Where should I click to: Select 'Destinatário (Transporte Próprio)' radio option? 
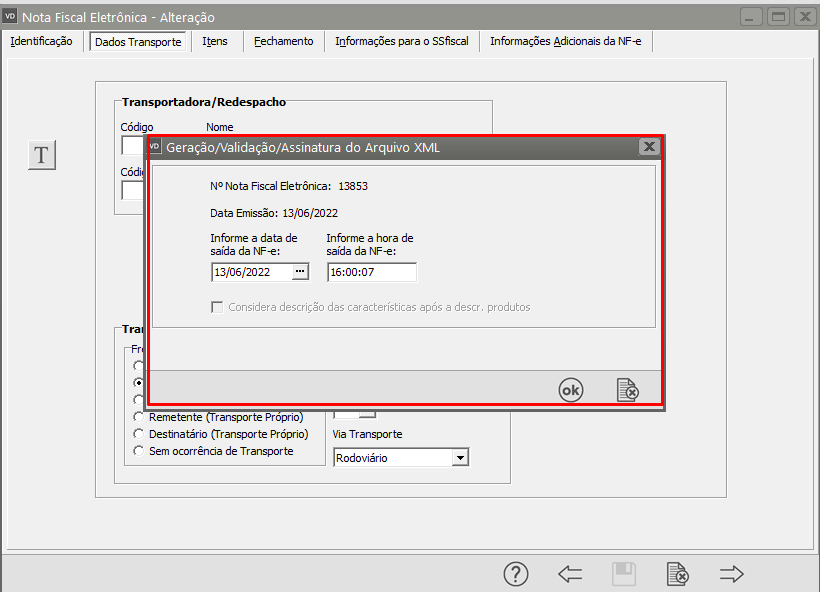click(139, 434)
